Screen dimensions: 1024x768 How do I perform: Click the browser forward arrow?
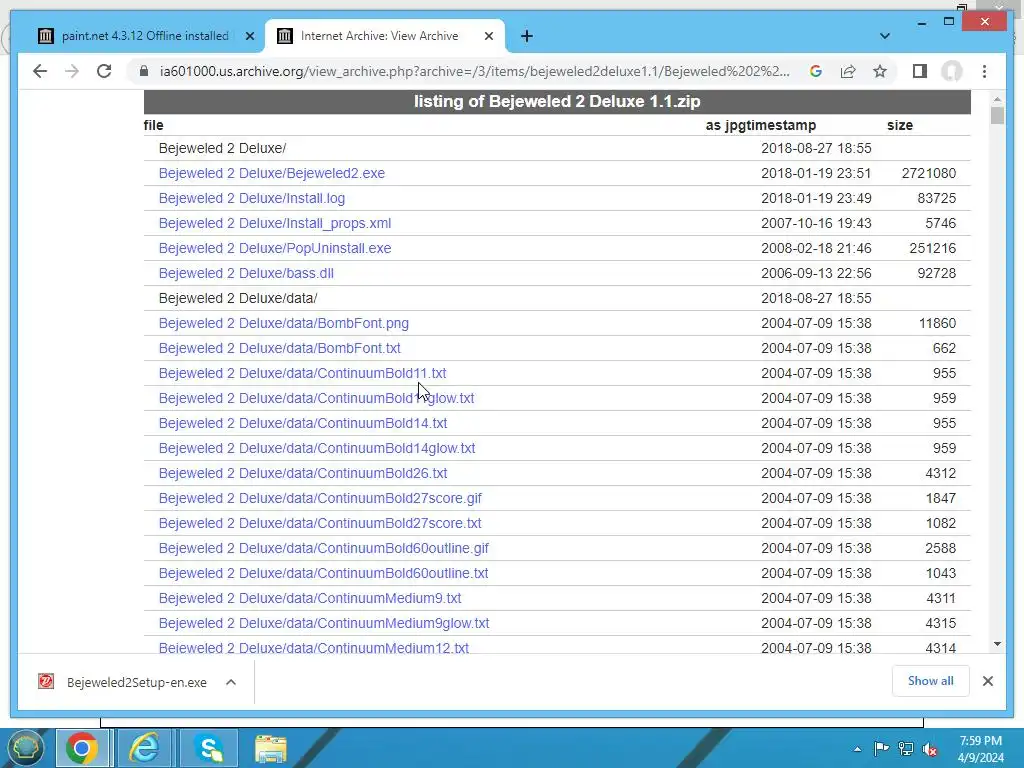72,71
